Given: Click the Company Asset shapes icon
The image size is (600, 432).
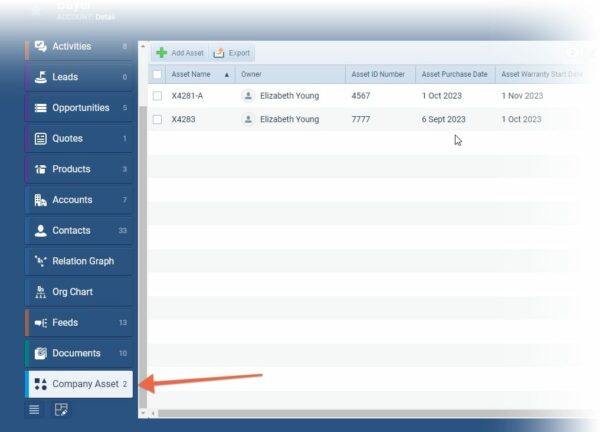Looking at the screenshot, I should [41, 384].
